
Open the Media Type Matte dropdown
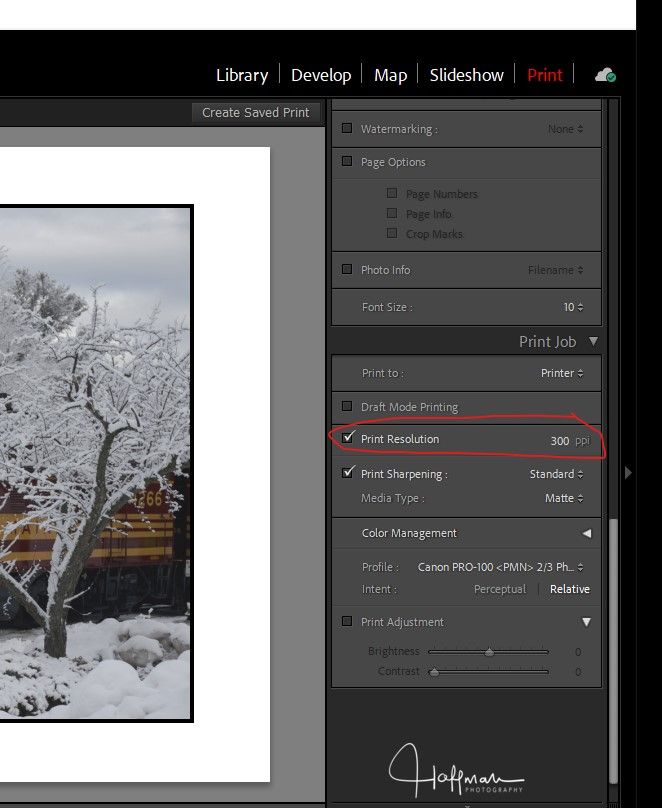pos(564,498)
